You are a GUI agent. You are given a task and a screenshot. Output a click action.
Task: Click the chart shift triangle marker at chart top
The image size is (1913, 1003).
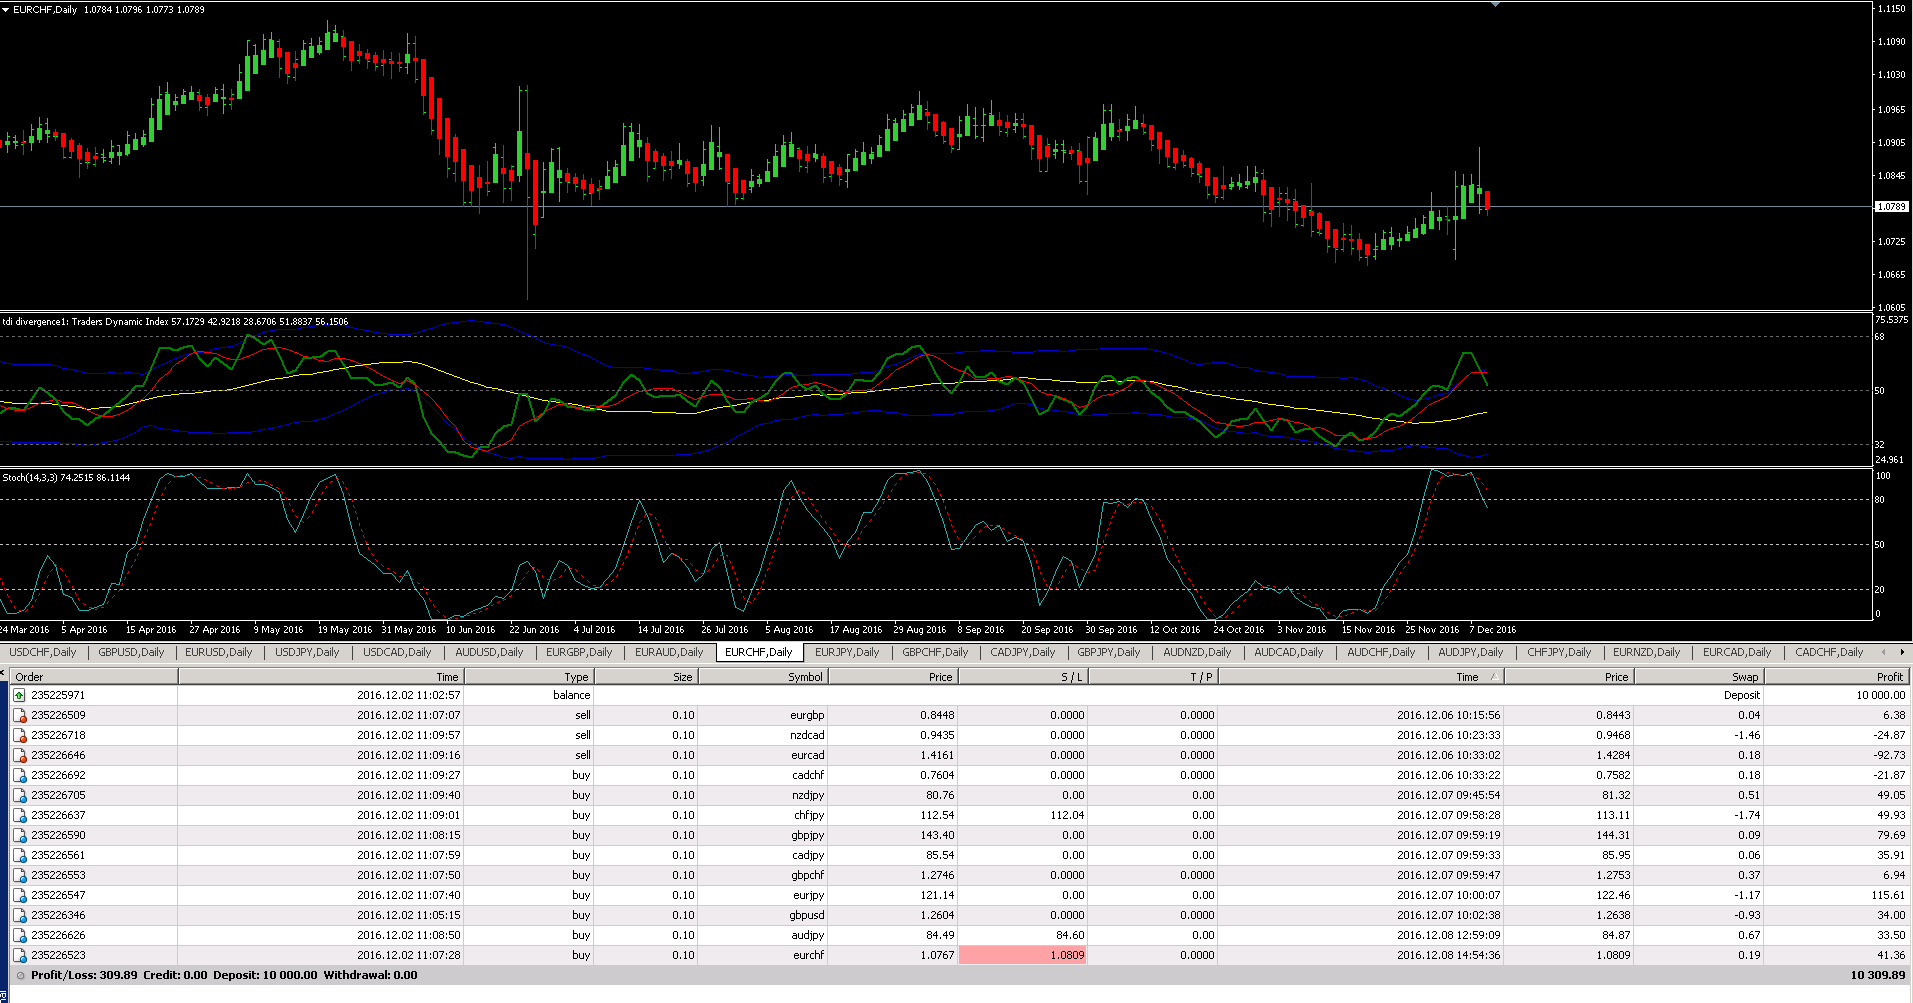pos(1495,4)
